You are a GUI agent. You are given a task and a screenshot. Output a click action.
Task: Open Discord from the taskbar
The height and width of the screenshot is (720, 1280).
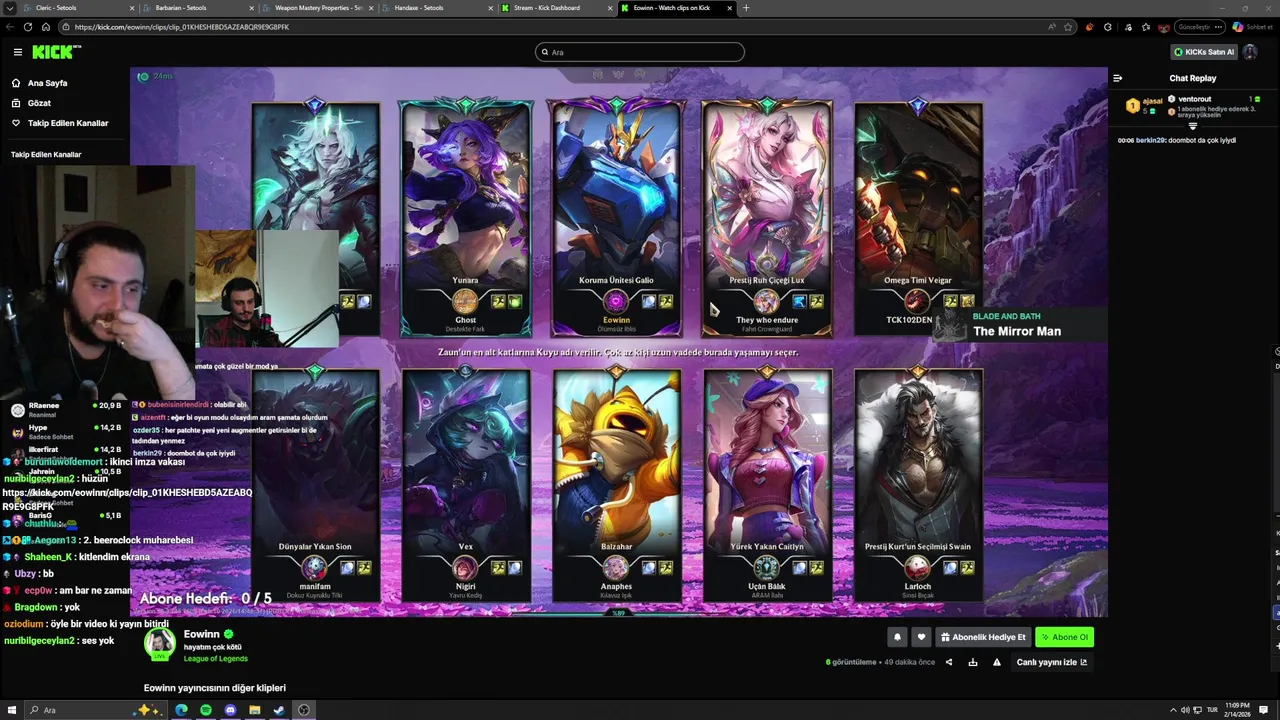(230, 710)
